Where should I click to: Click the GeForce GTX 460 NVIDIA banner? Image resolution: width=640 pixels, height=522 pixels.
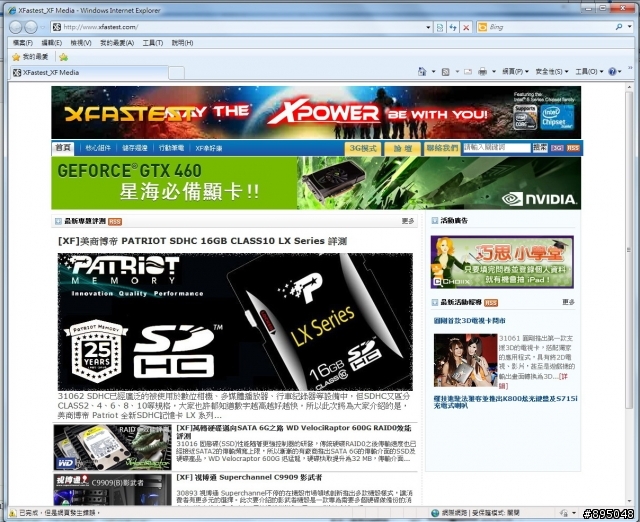coord(316,183)
